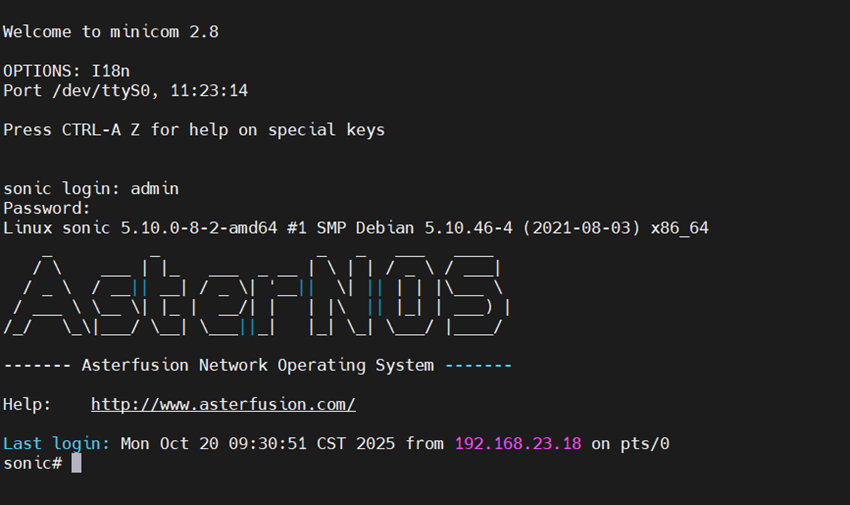850x505 pixels.
Task: Click the 'Welcome to minicom 2.8' line
Action: tap(111, 32)
